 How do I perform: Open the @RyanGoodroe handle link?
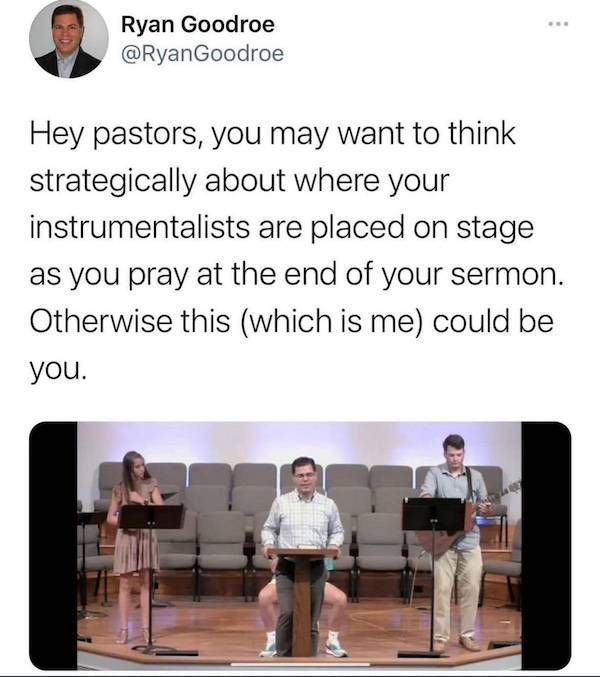click(x=201, y=54)
